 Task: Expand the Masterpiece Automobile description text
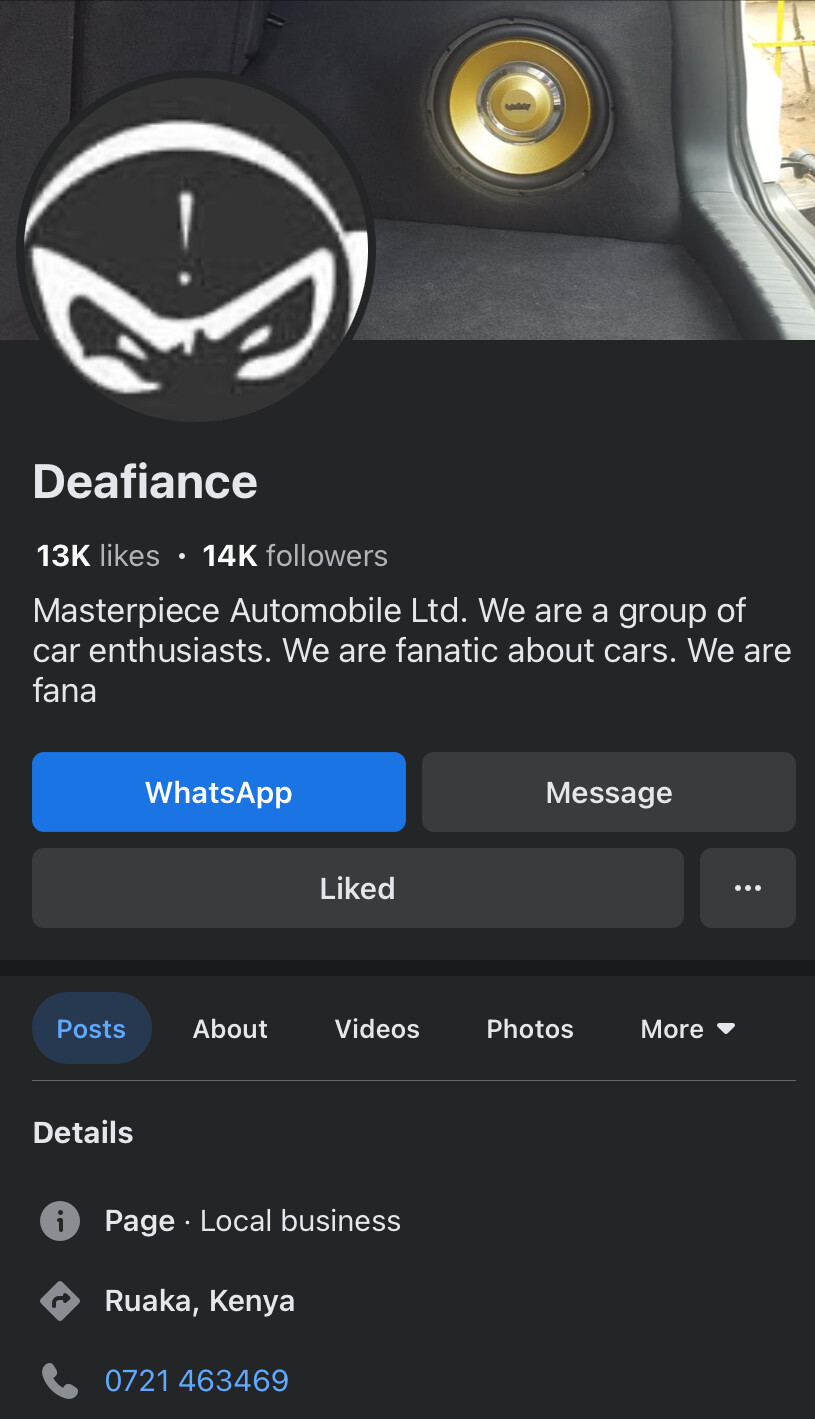(411, 650)
